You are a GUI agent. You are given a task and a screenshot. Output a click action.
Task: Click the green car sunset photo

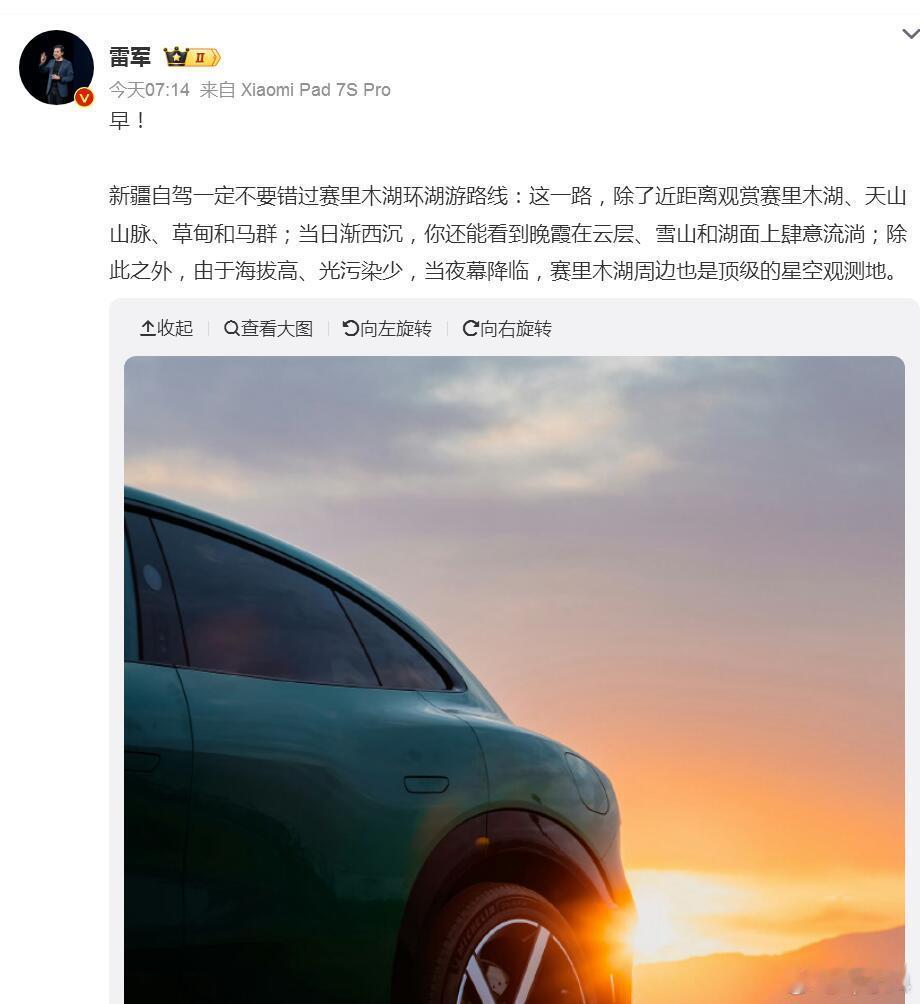coord(514,680)
